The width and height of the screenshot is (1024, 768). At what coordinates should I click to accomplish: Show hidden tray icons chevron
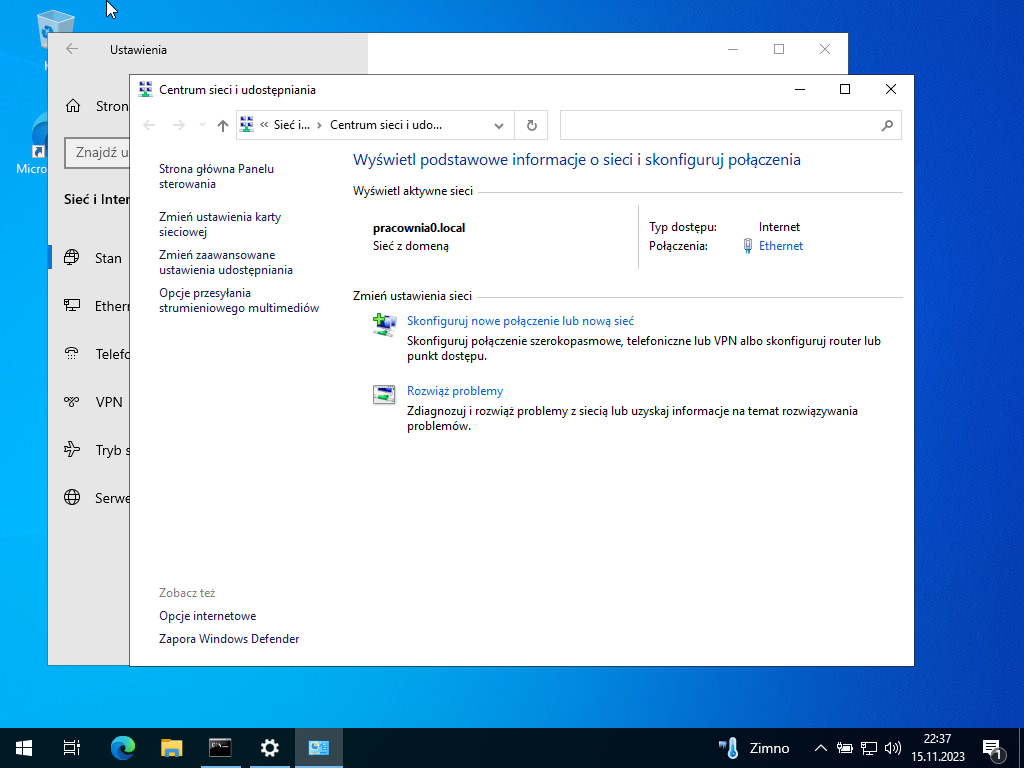[x=821, y=748]
